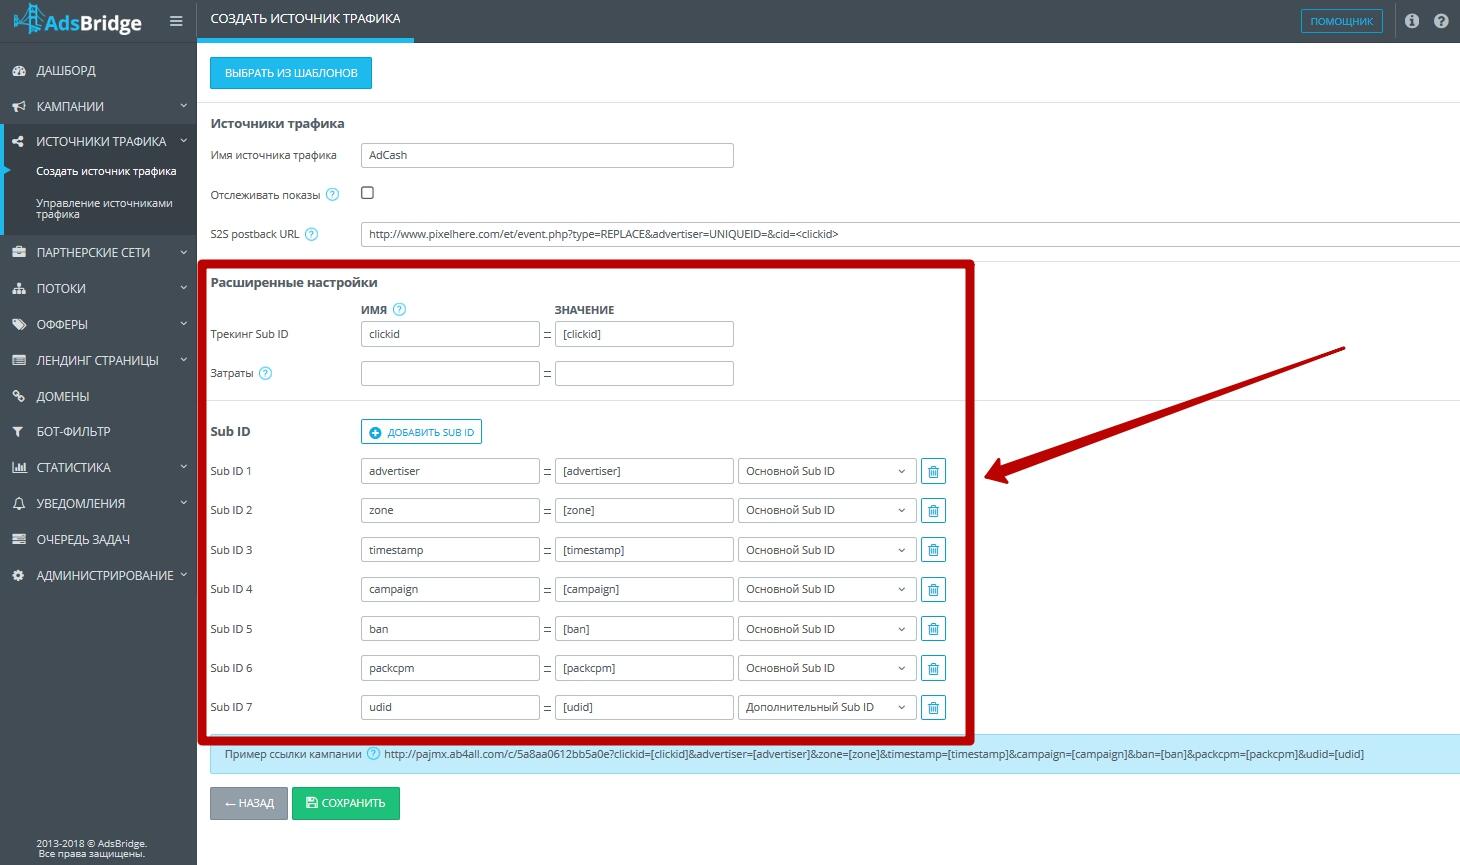The height and width of the screenshot is (865, 1460).
Task: Open Sub ID 3 type dropdown
Action: click(x=827, y=550)
